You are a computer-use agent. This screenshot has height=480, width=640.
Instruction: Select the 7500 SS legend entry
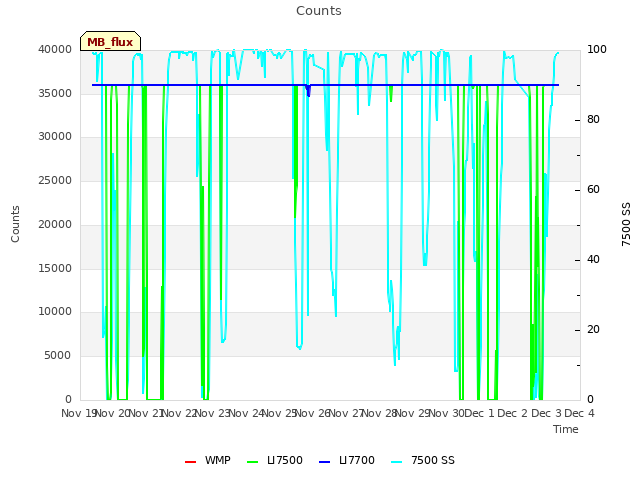point(423,460)
